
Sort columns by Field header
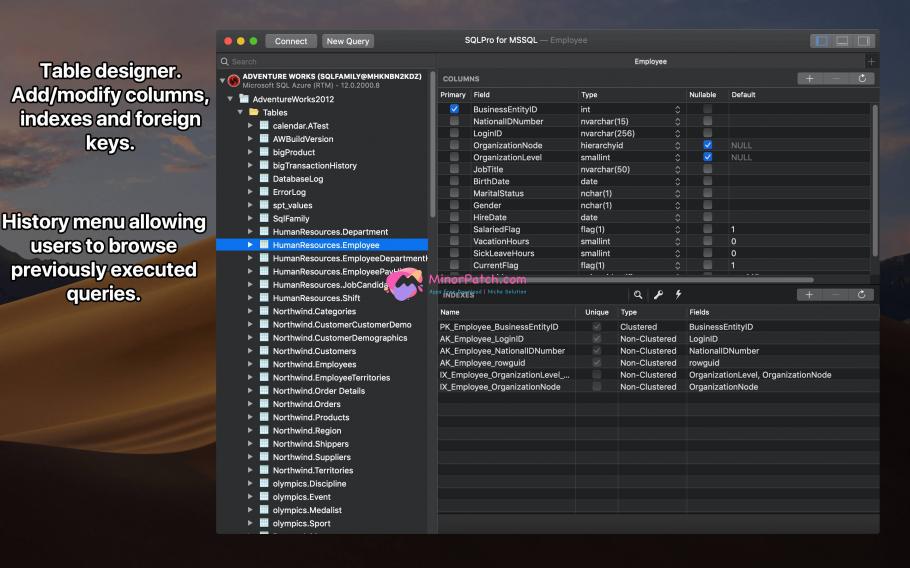point(481,95)
